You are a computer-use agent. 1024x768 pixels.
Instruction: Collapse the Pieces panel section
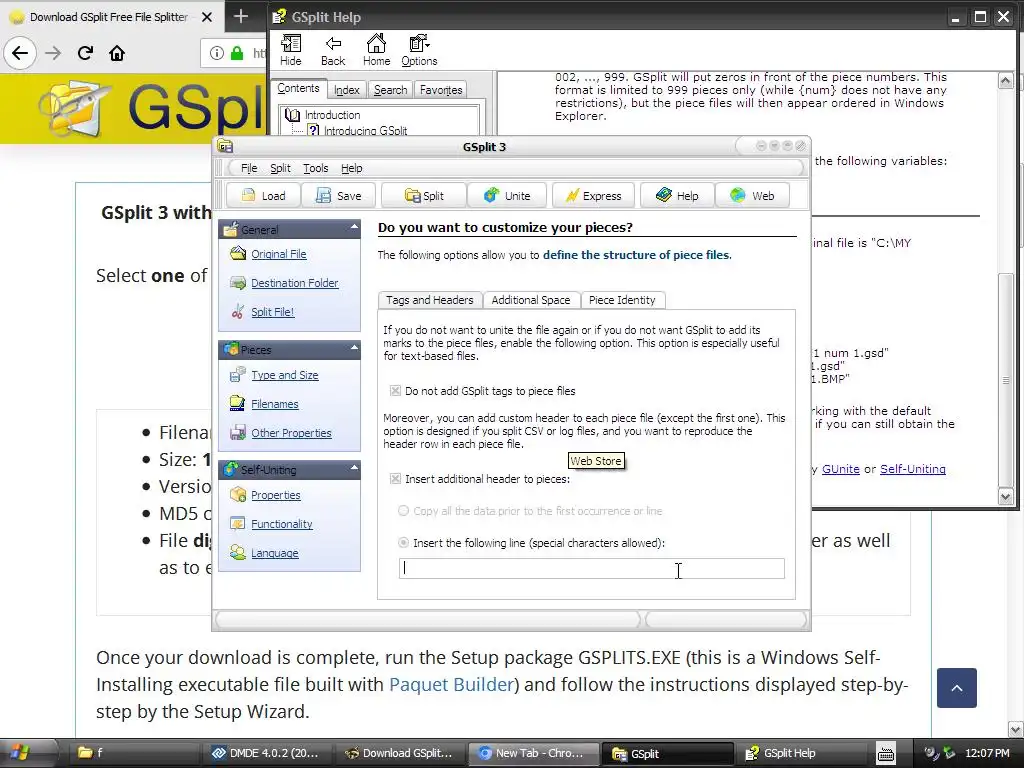pos(354,348)
